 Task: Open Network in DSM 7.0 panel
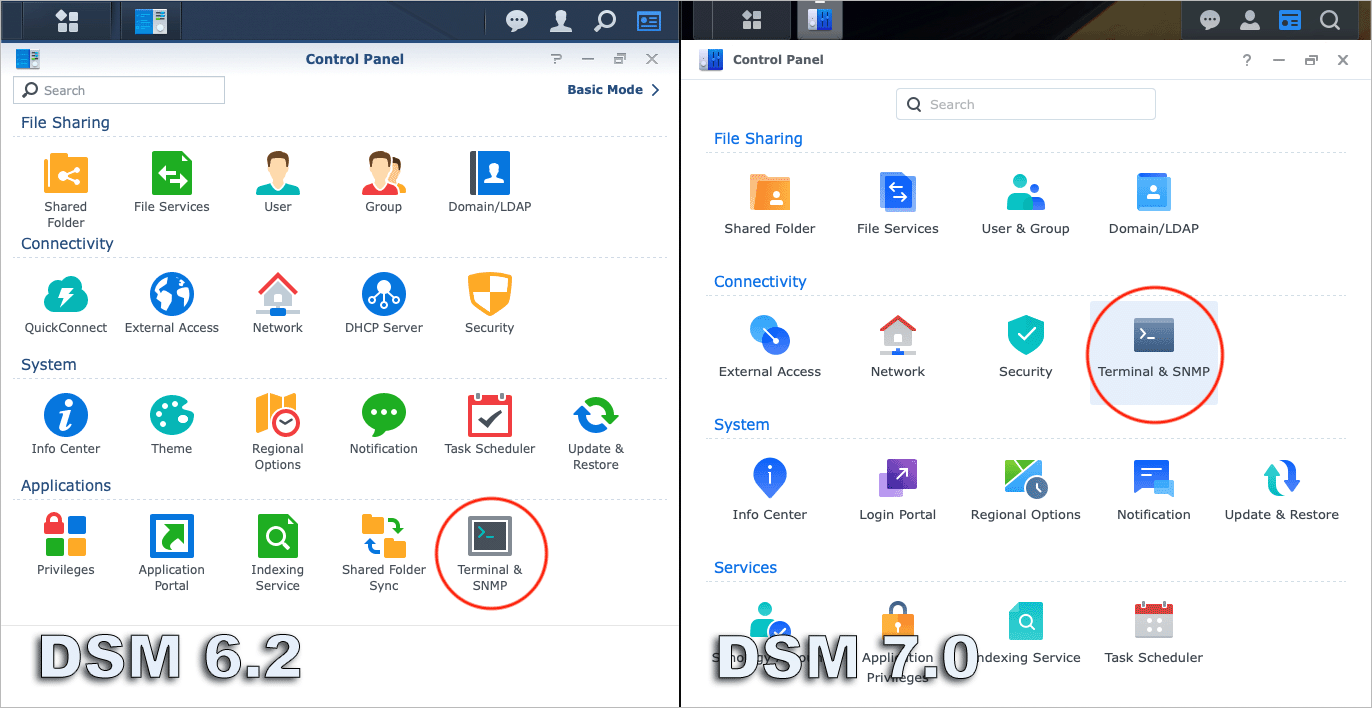pos(898,347)
